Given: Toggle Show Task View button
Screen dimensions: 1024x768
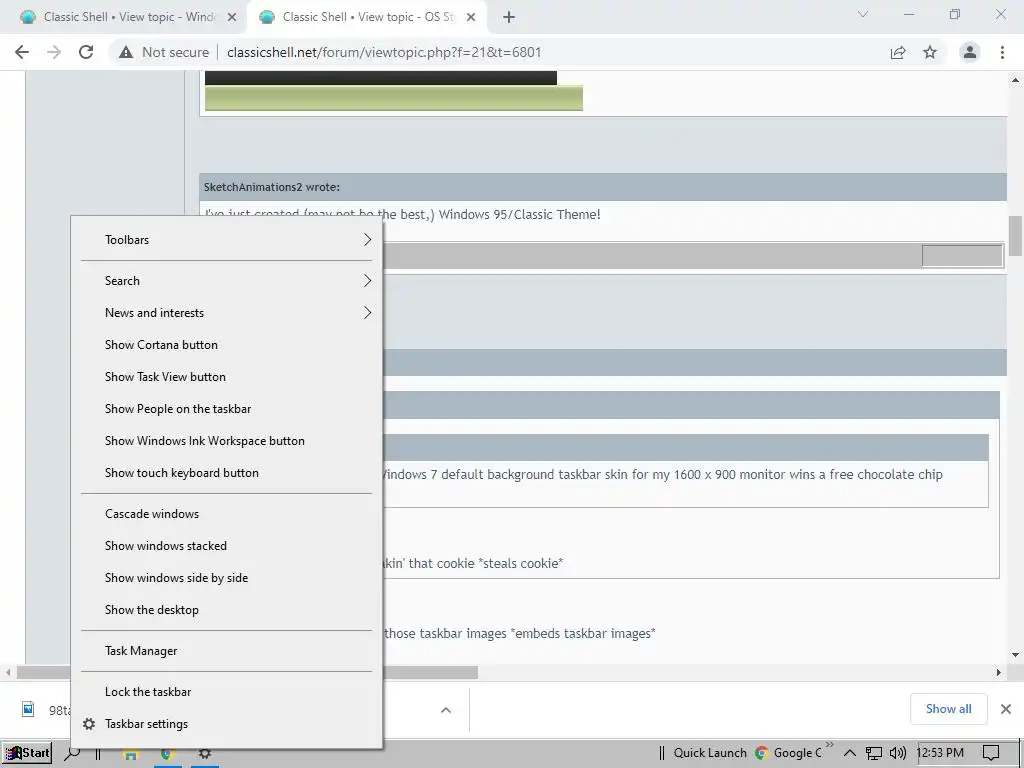Looking at the screenshot, I should (x=227, y=377).
